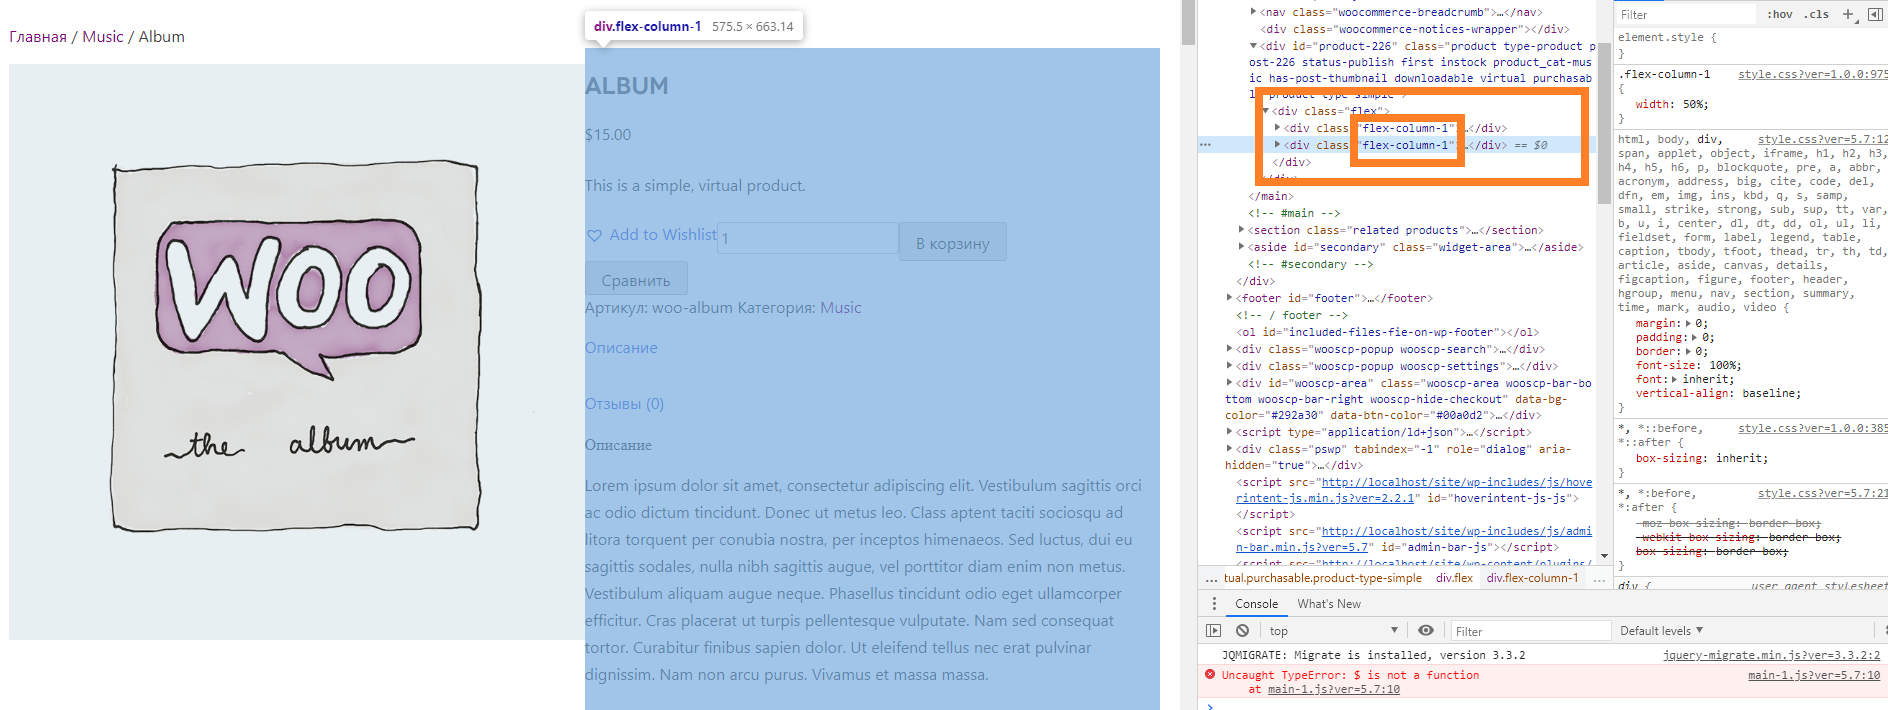Expand the nav woocommerce-breadcrumb node
The height and width of the screenshot is (710, 1888).
pyautogui.click(x=1253, y=12)
